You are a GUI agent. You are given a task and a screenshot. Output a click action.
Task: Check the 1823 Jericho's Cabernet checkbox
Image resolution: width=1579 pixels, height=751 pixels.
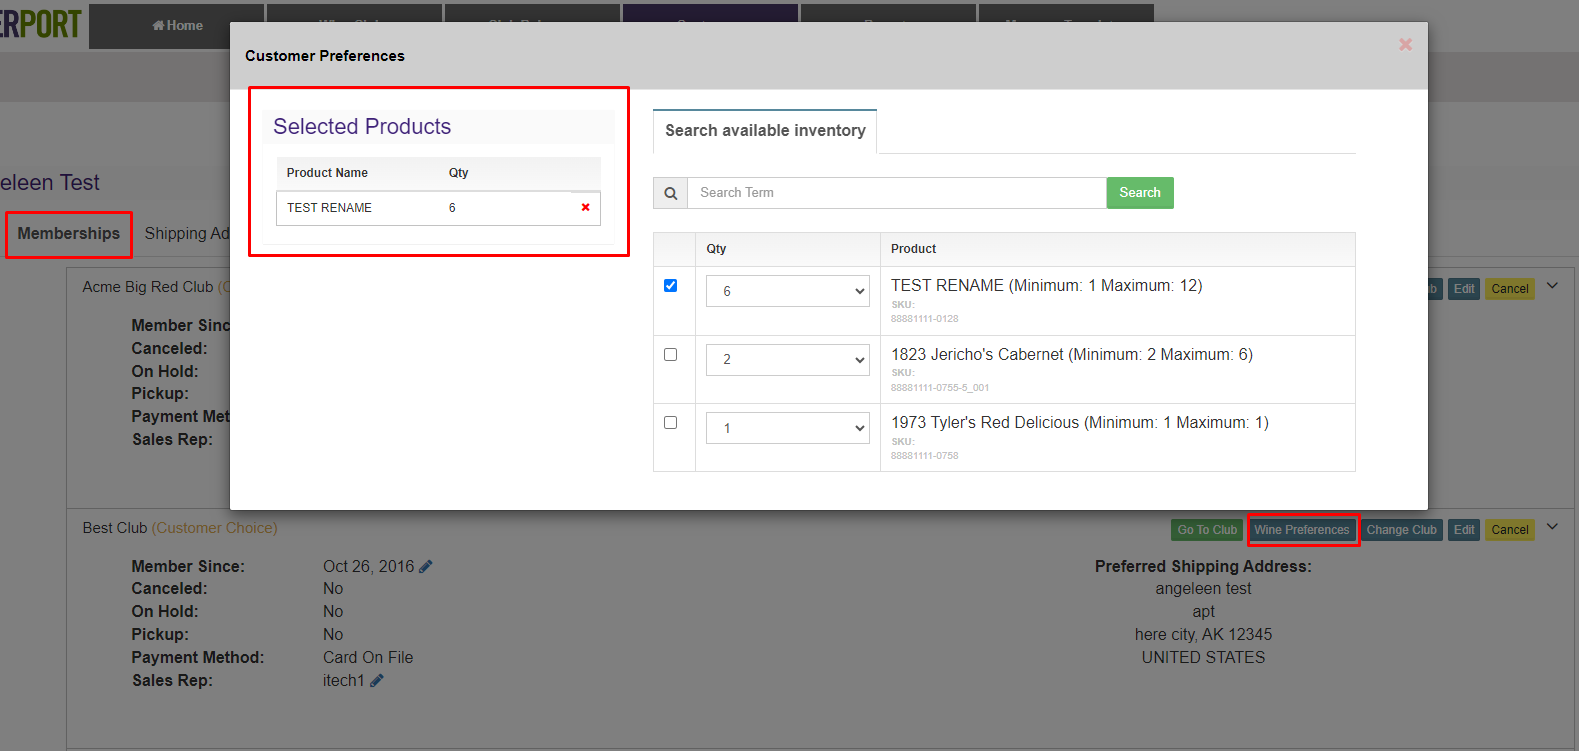pyautogui.click(x=670, y=354)
